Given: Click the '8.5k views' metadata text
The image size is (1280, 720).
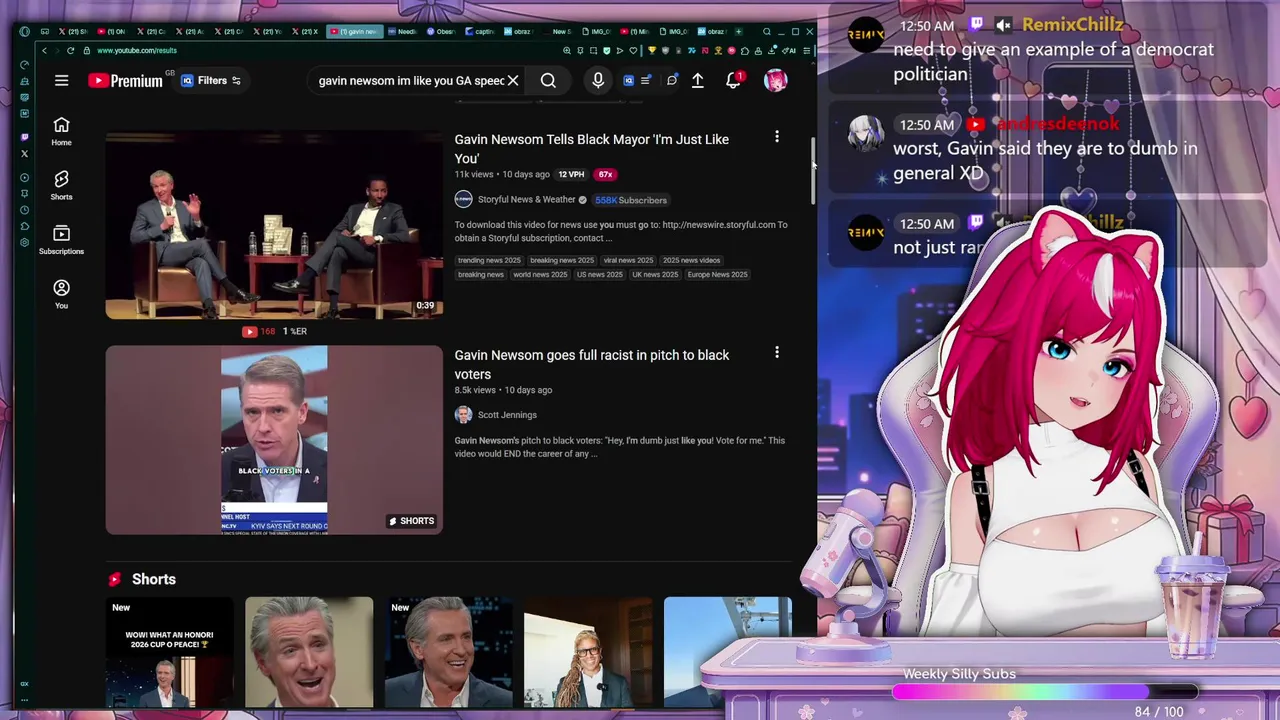Looking at the screenshot, I should (475, 390).
